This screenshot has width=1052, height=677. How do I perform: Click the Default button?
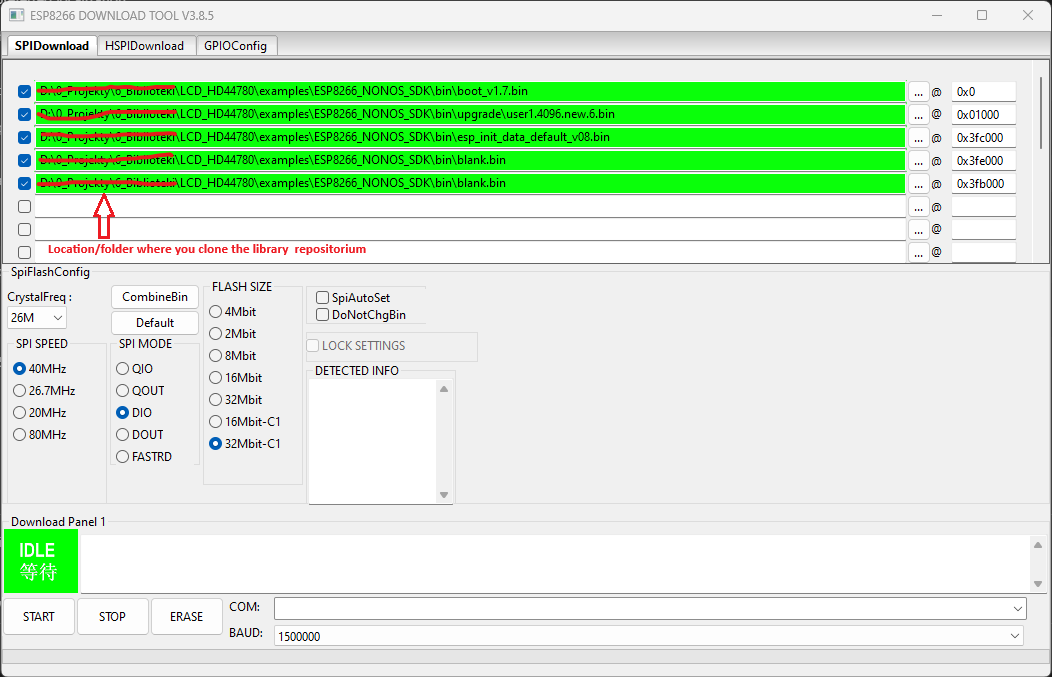tap(155, 323)
